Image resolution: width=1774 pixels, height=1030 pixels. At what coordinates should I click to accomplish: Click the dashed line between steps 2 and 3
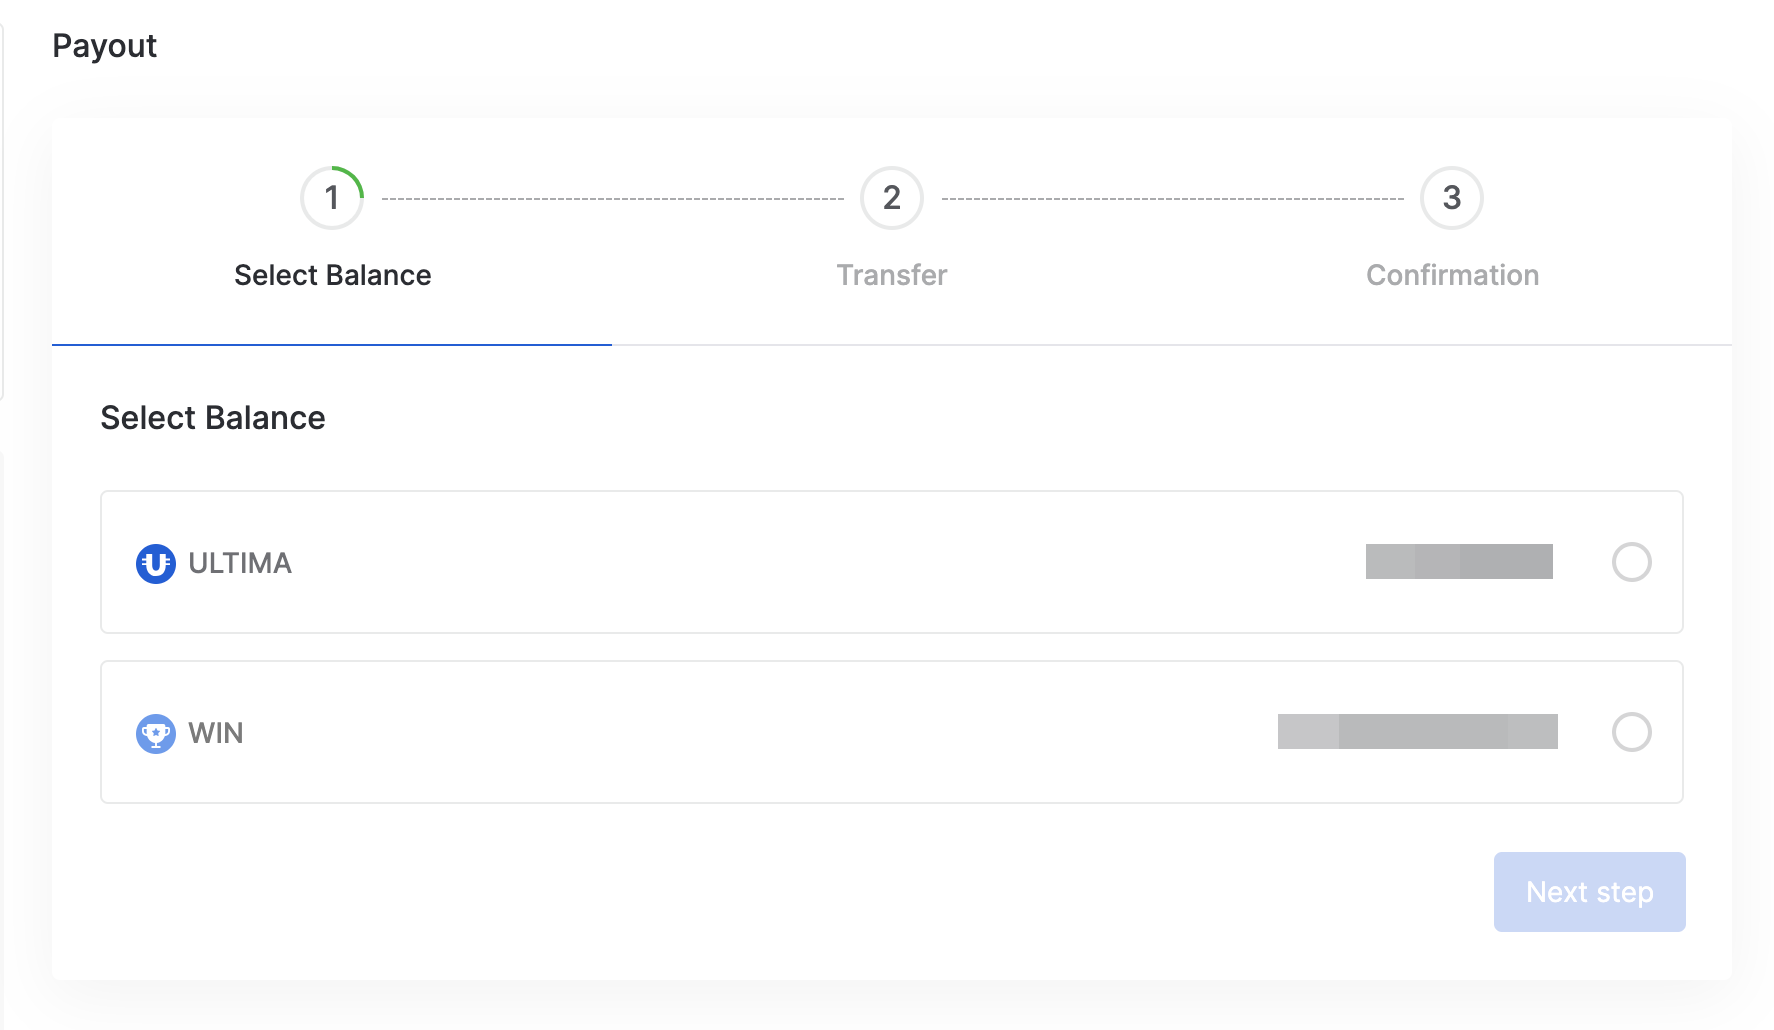click(x=1172, y=199)
